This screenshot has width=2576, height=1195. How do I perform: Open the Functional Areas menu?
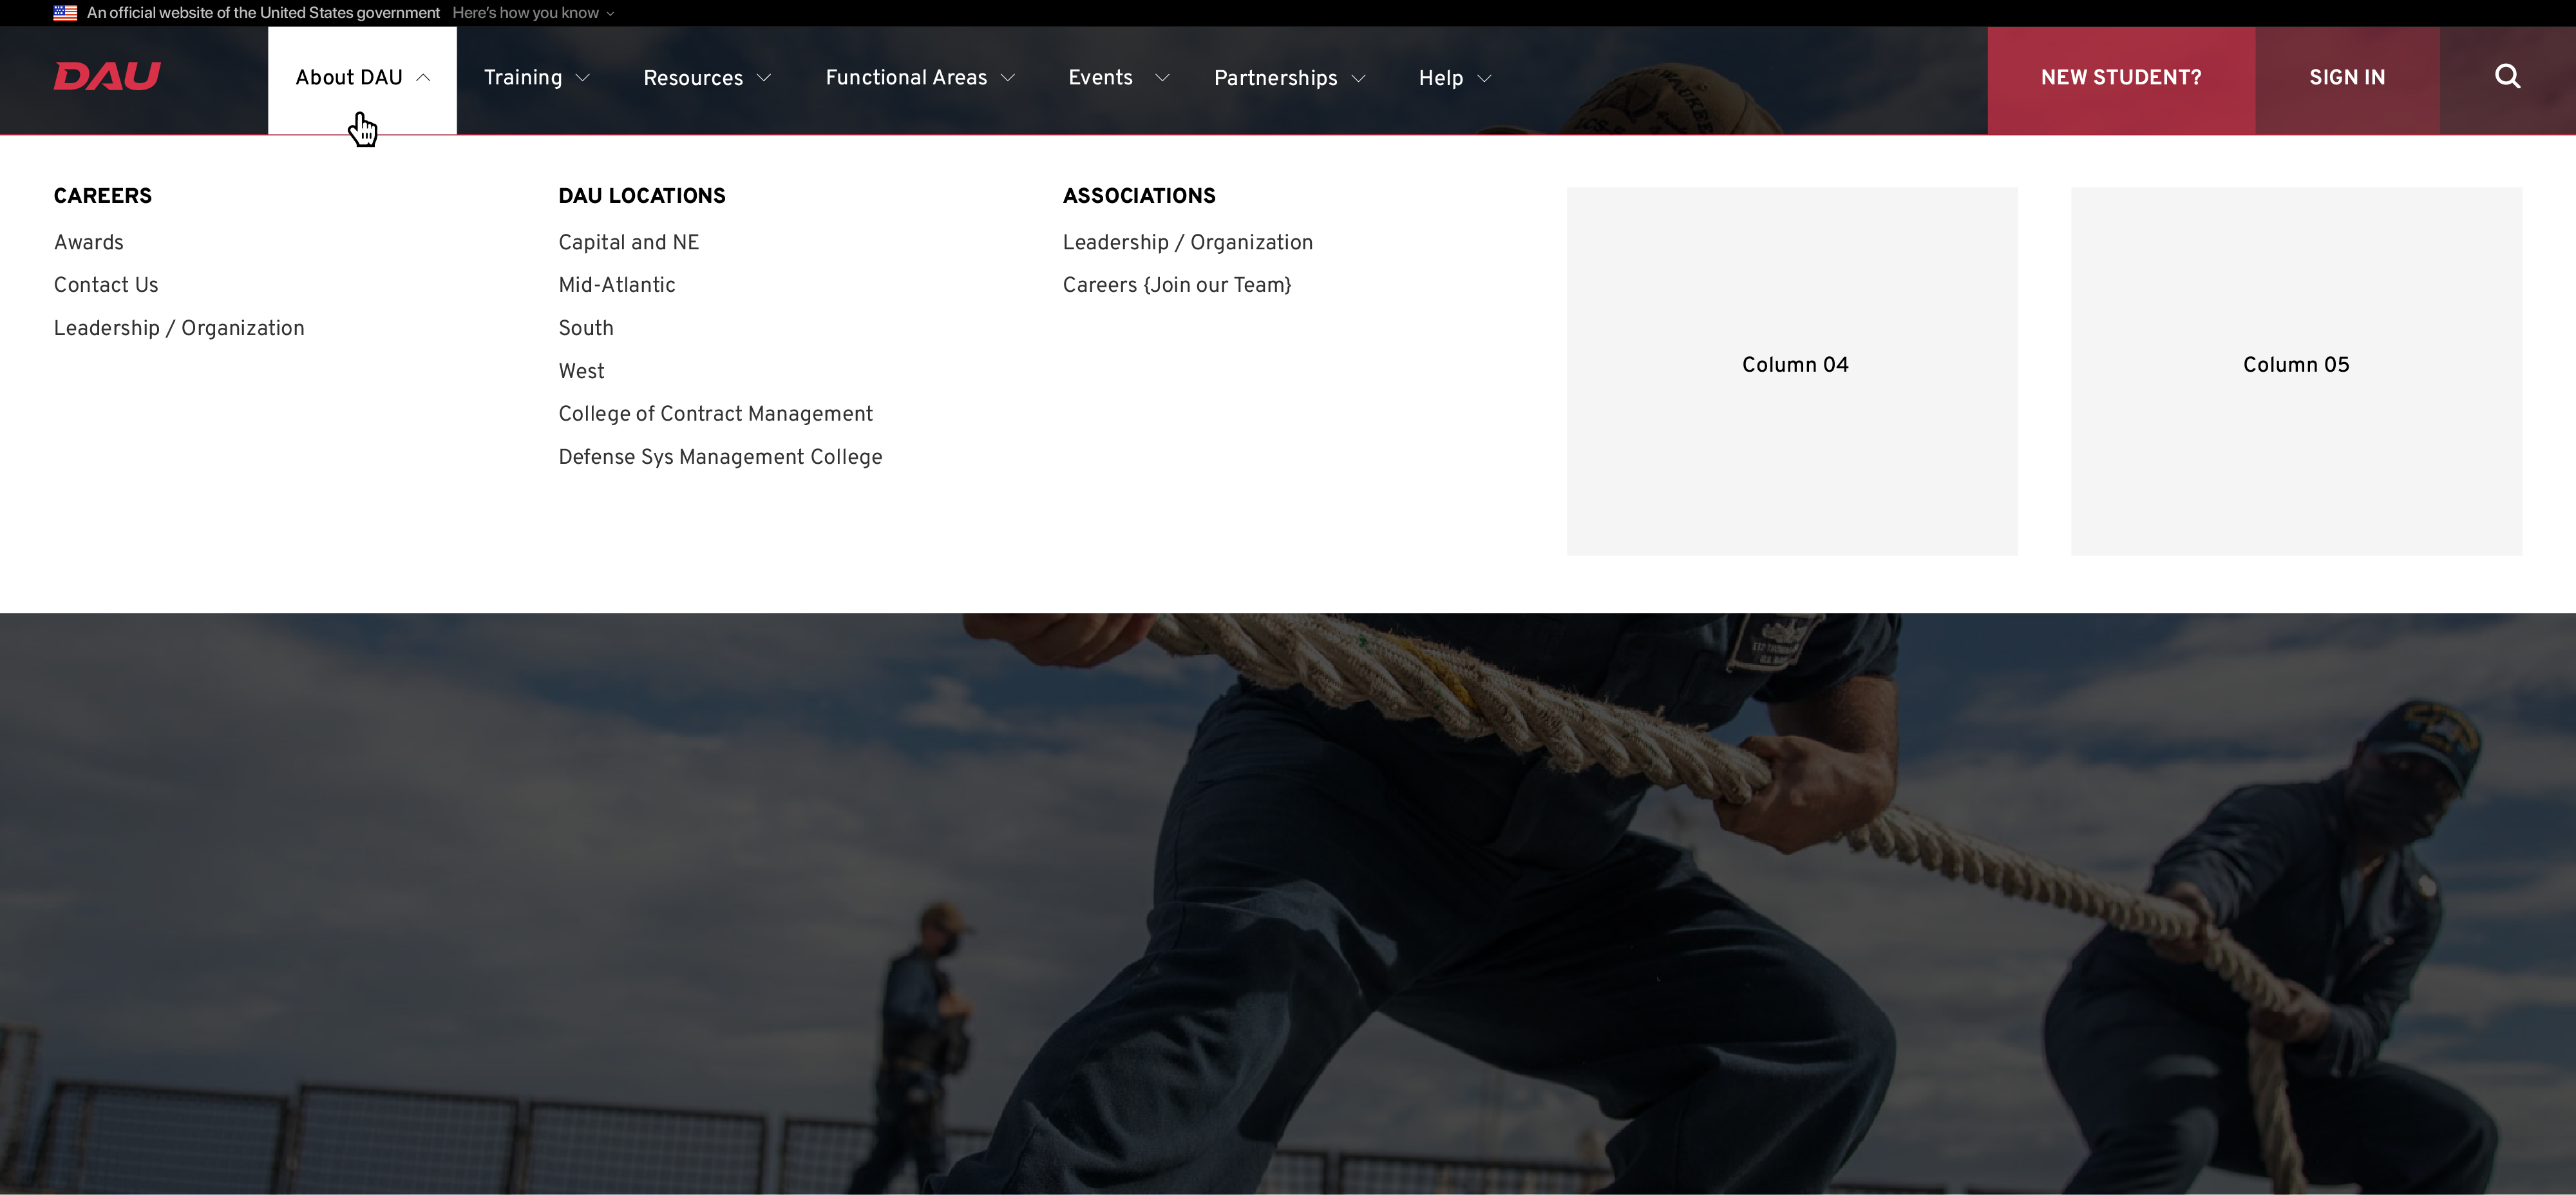coord(920,78)
